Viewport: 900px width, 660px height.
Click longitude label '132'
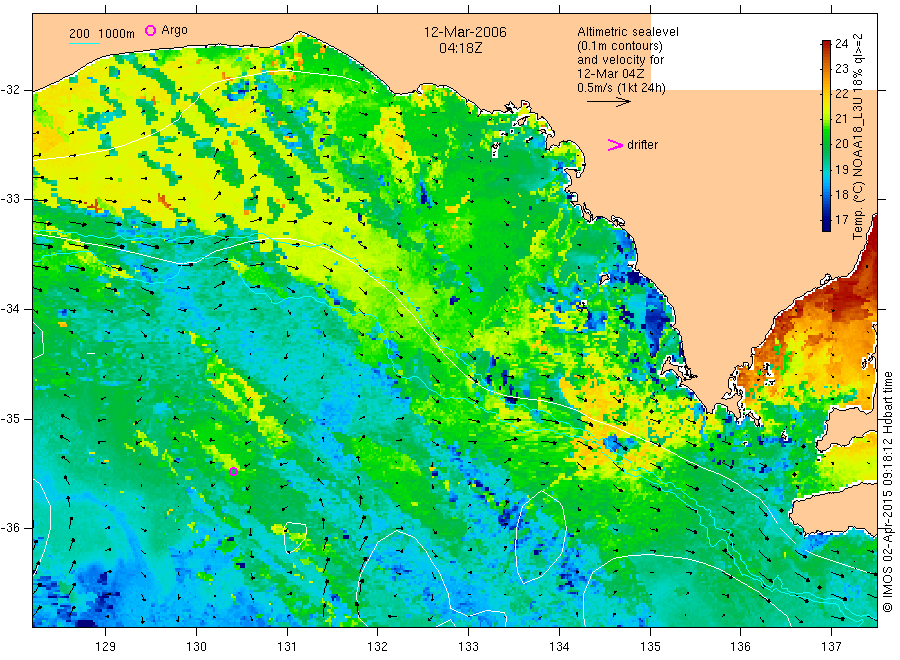[x=378, y=647]
